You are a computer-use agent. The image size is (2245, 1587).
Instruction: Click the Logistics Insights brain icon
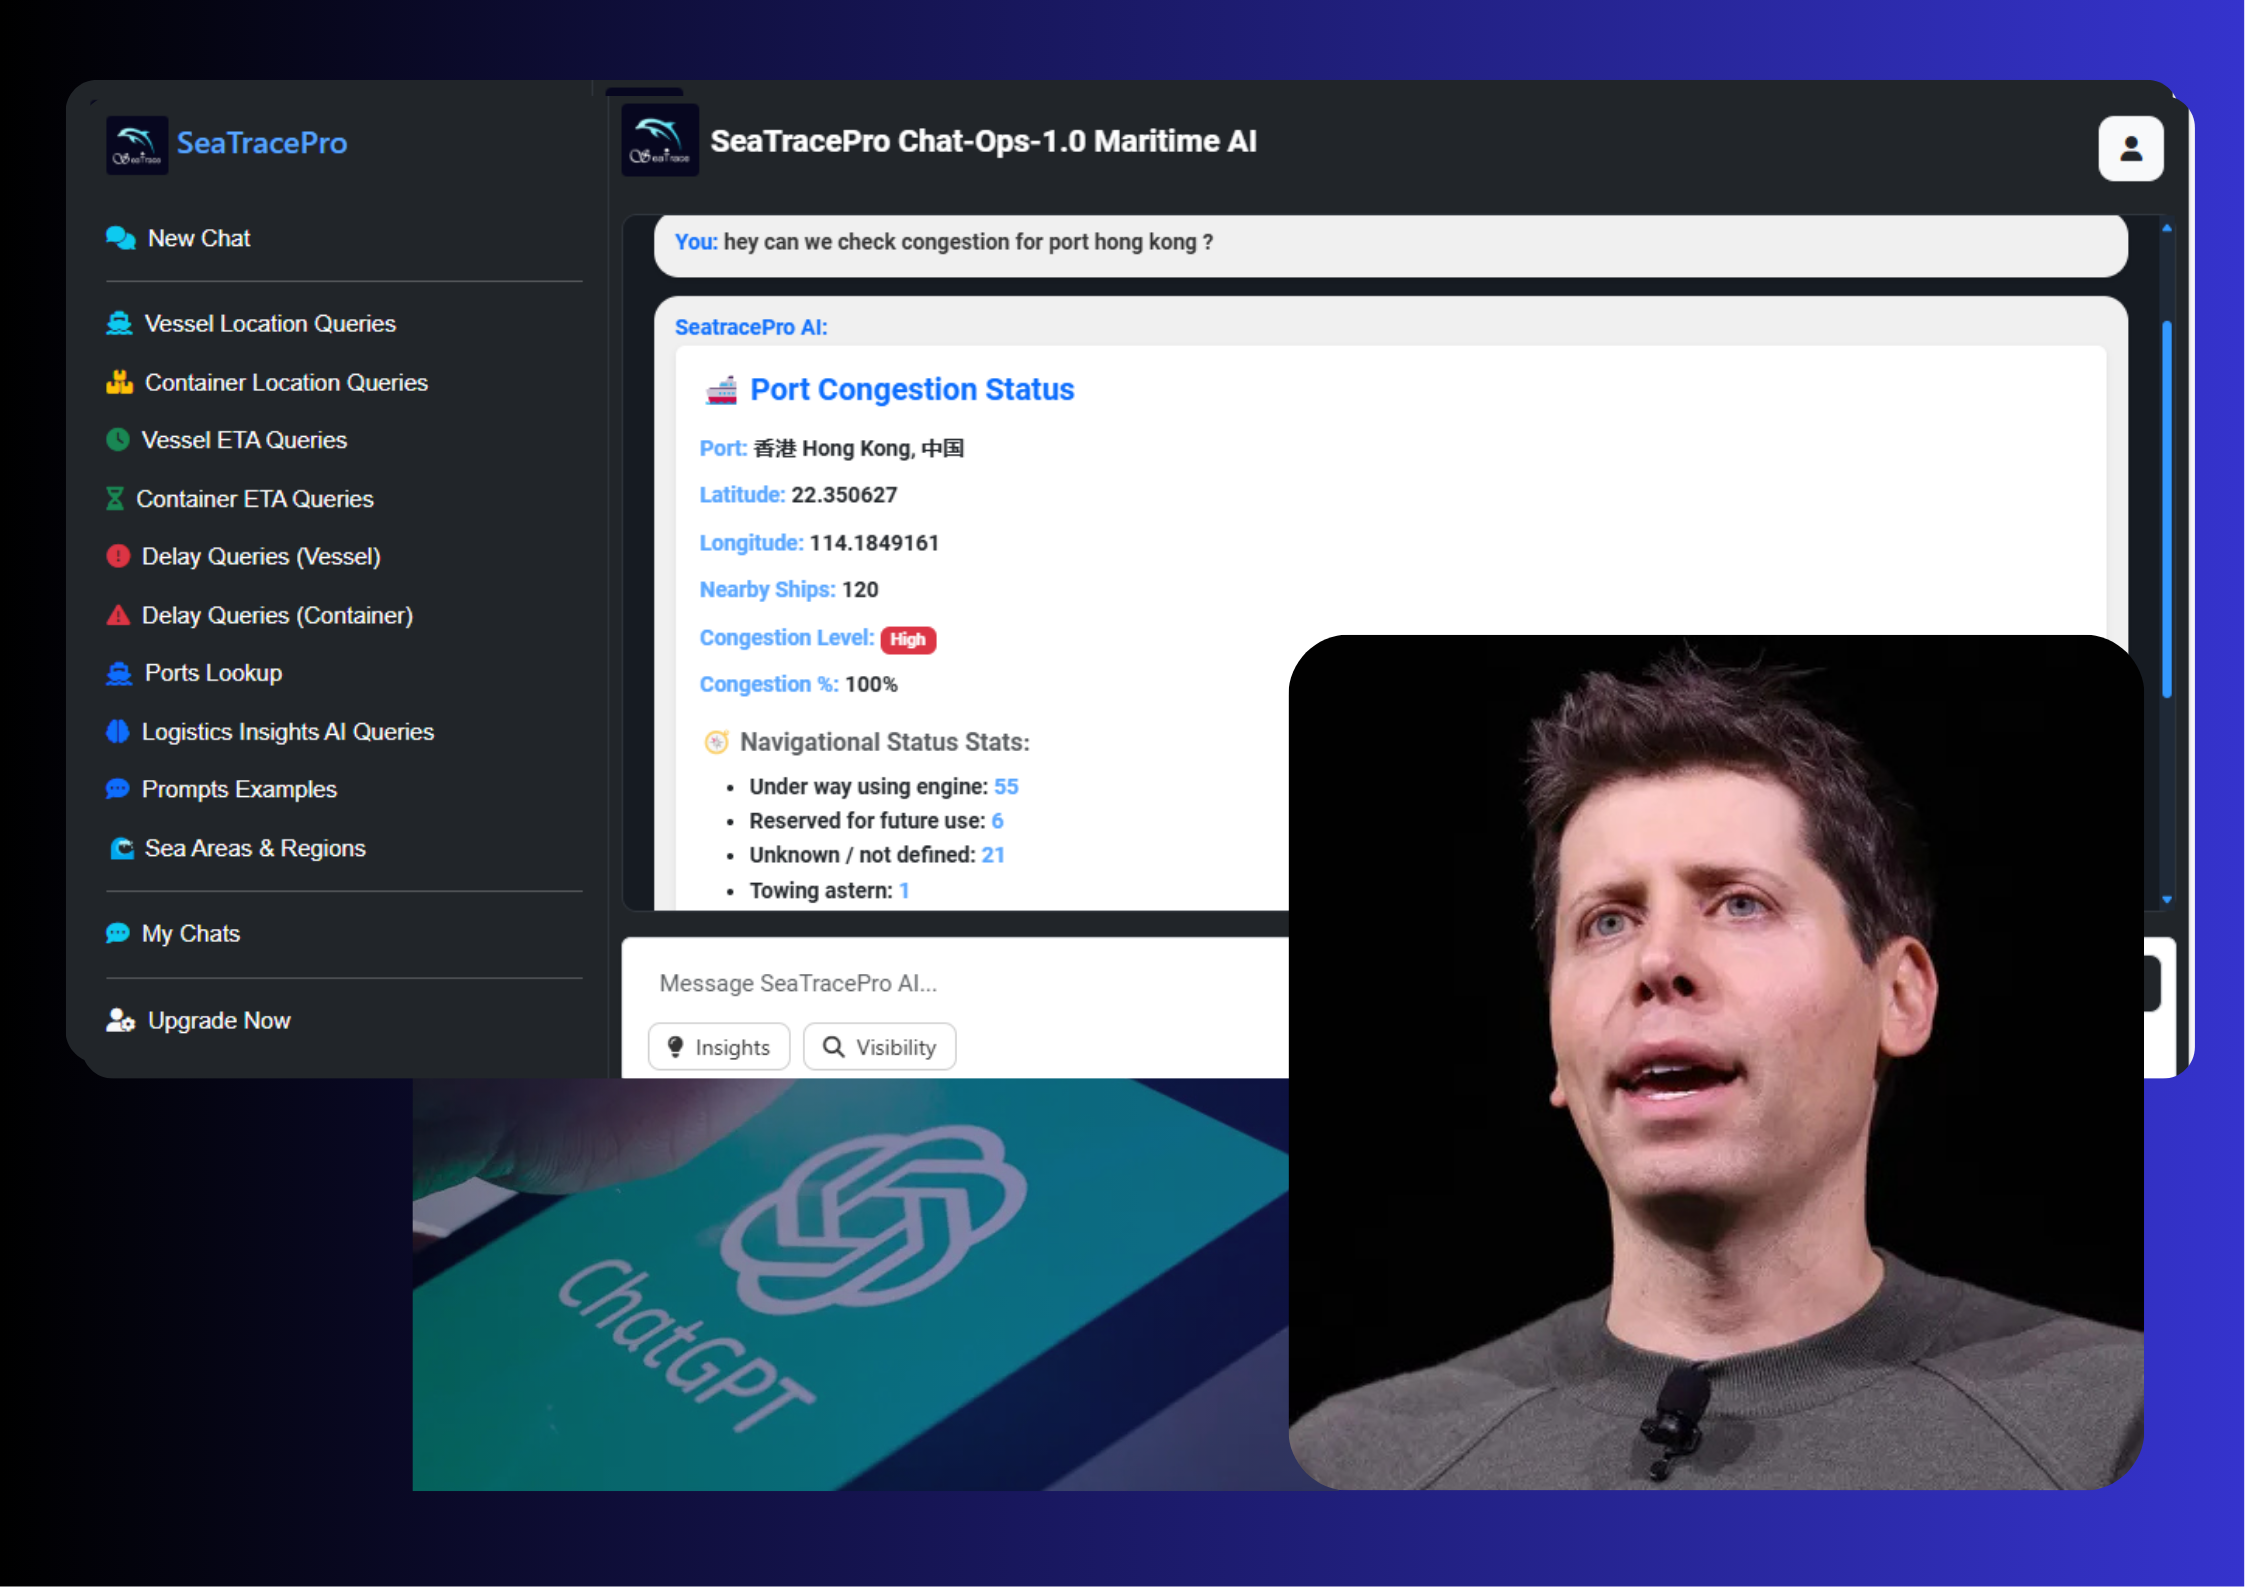pyautogui.click(x=118, y=732)
